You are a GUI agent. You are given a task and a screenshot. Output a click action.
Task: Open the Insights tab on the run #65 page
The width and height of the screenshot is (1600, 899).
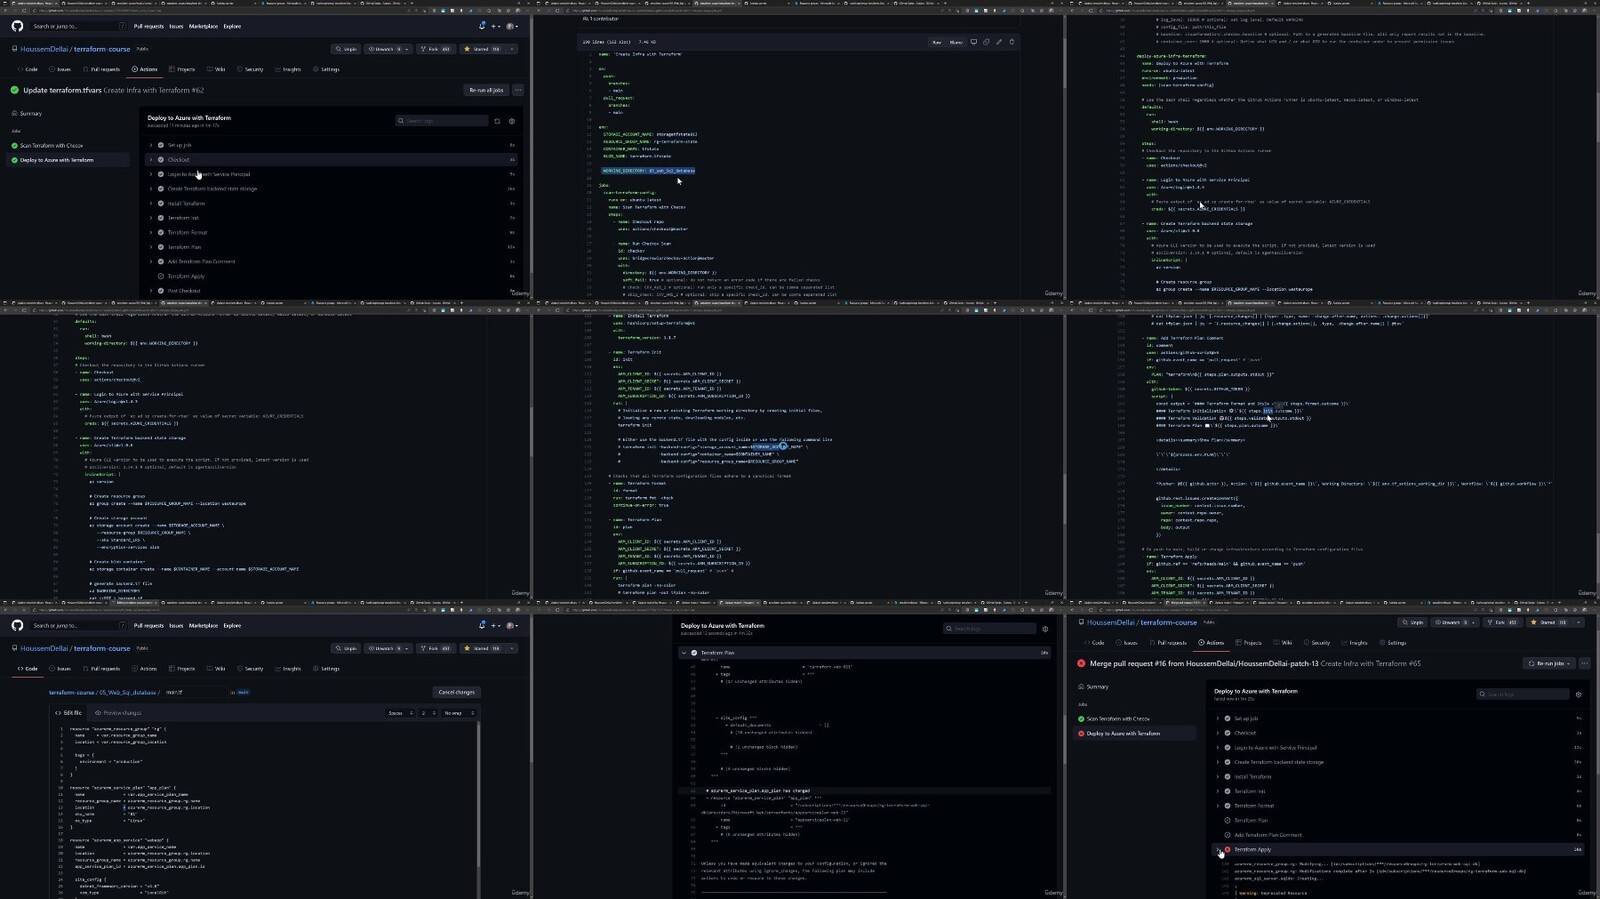(x=1355, y=643)
